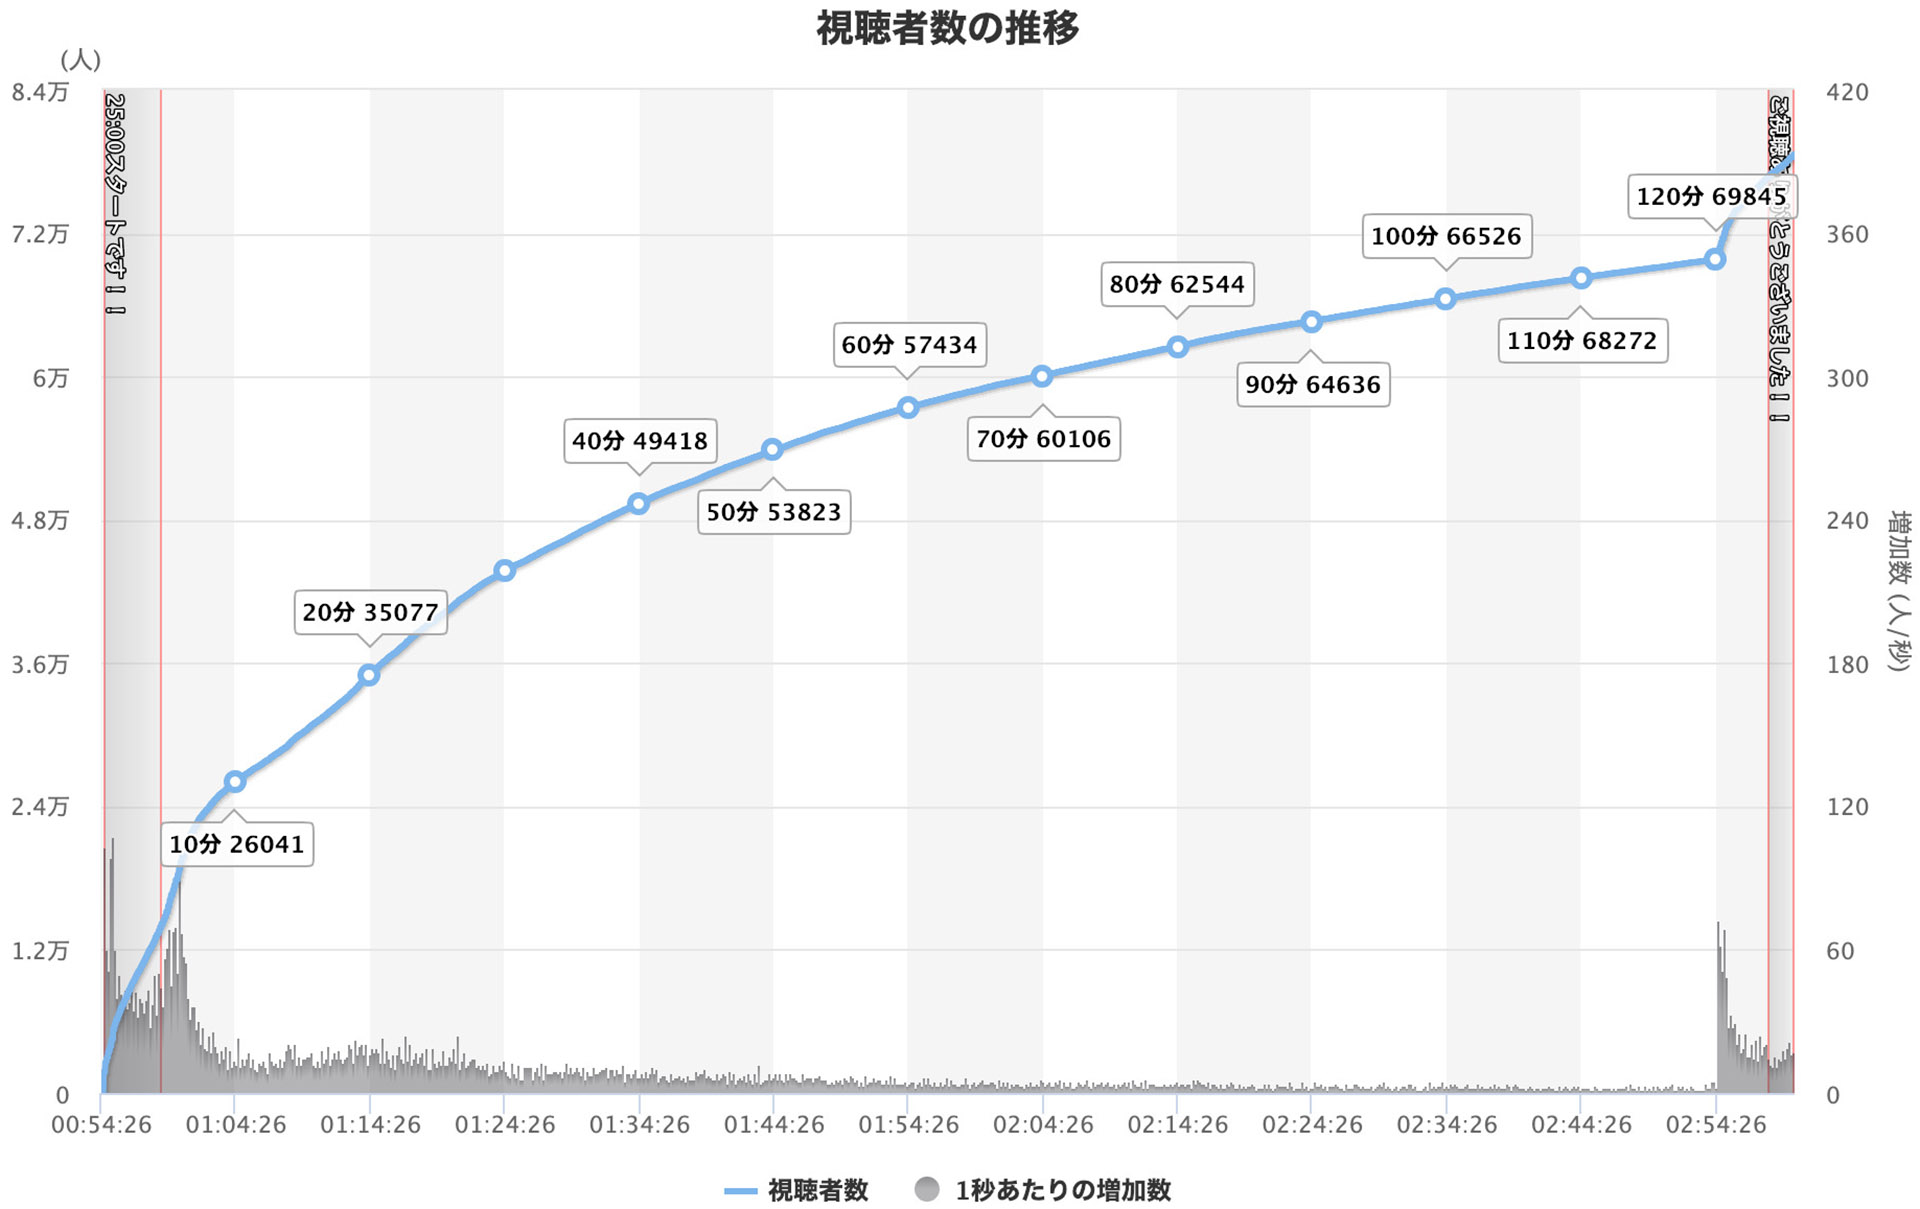The width and height of the screenshot is (1920, 1209).
Task: Toggle the 1秒あたりの増加数 legend series
Action: [x=1062, y=1190]
